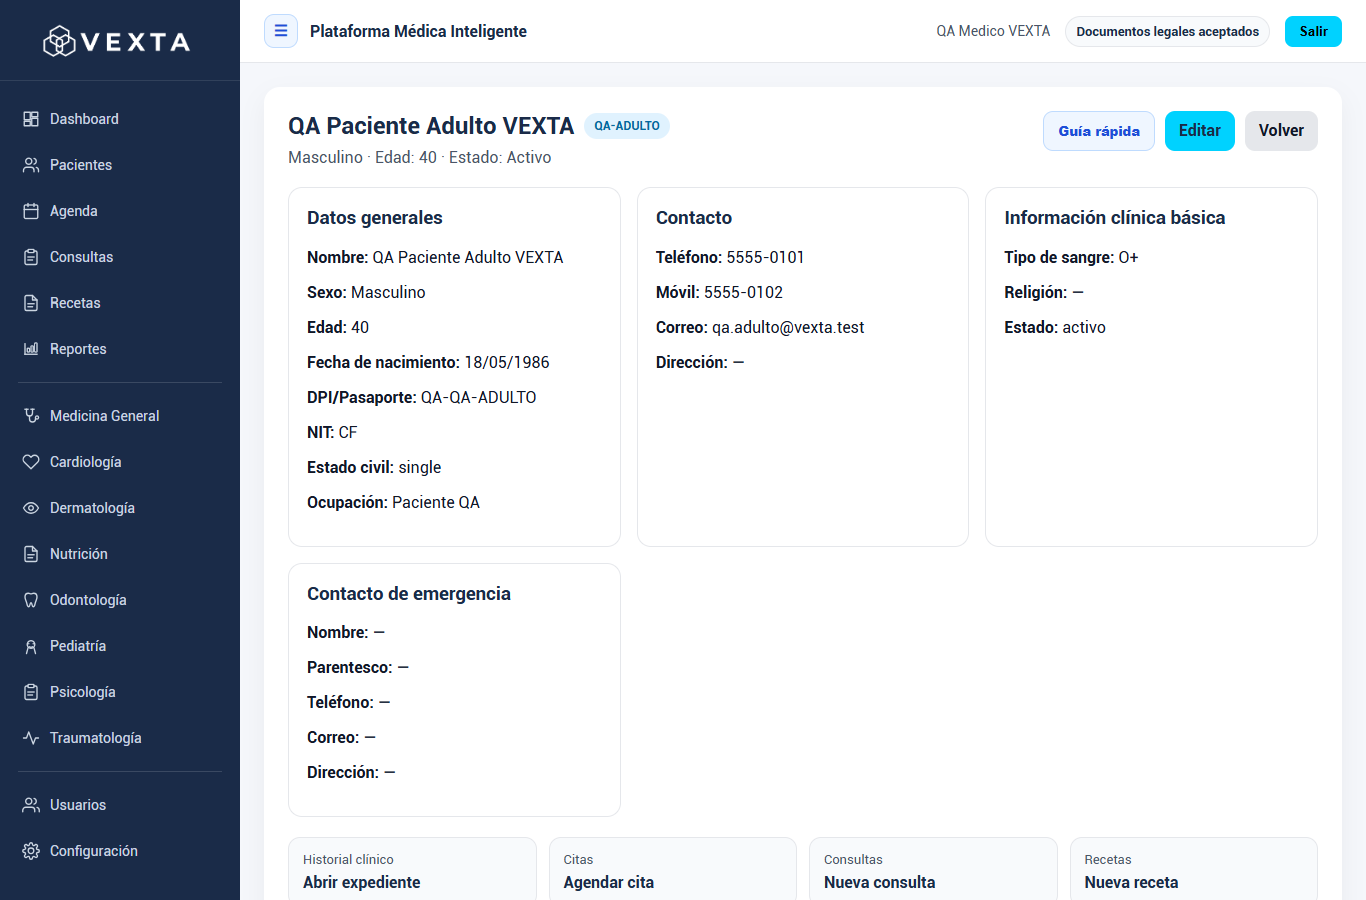Screen dimensions: 1366x900
Task: Click Documentos legales aceptados badge
Action: click(1168, 31)
